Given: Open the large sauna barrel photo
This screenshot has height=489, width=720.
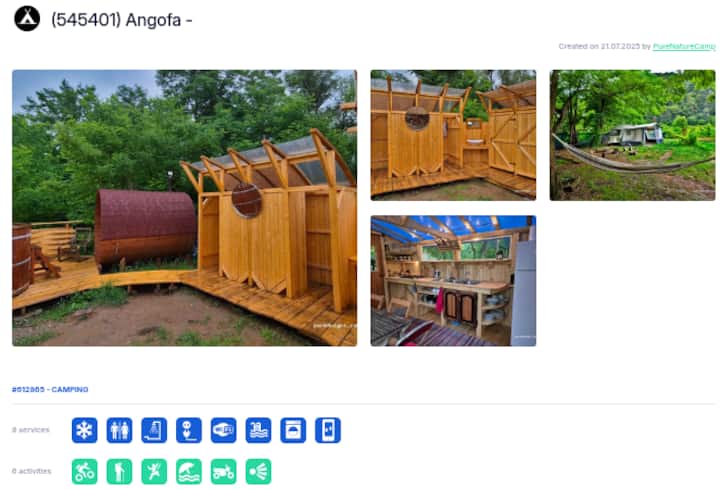Looking at the screenshot, I should pyautogui.click(x=185, y=208).
